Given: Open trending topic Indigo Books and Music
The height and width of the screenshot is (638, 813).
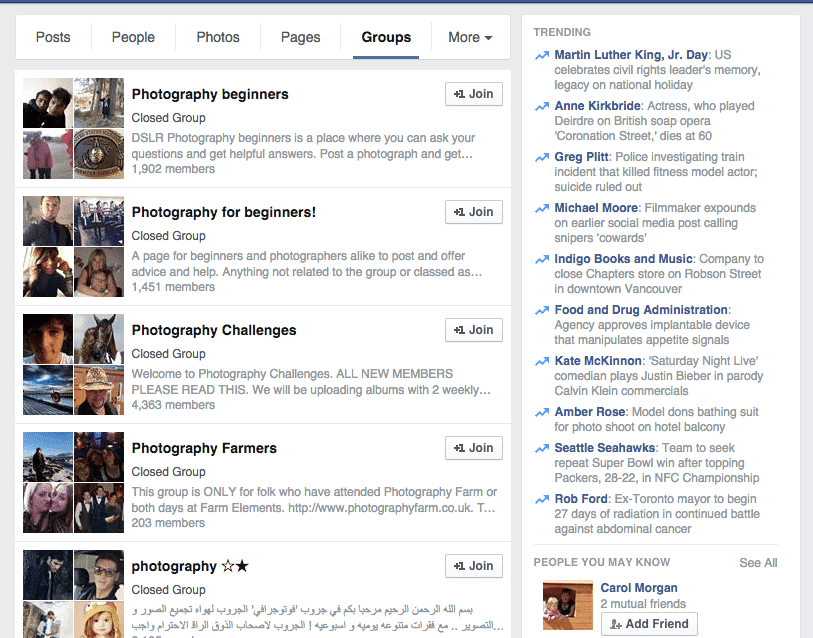Looking at the screenshot, I should 623,259.
